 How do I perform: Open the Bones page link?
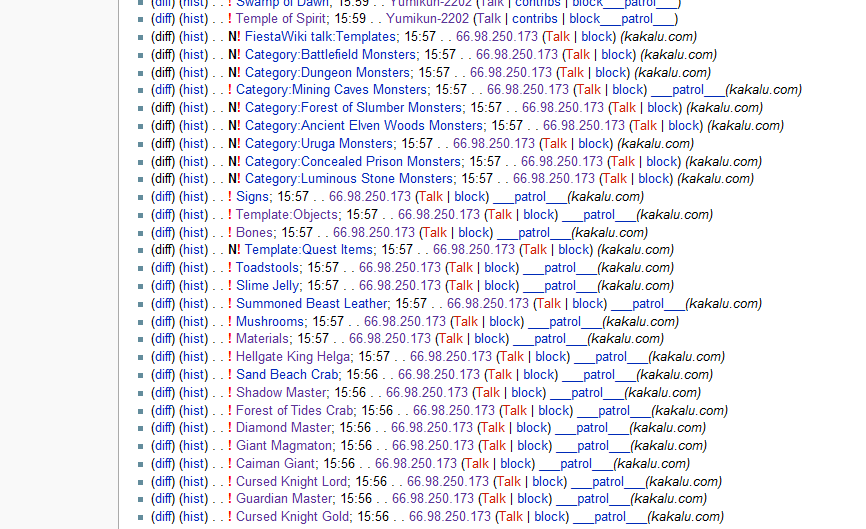[254, 233]
